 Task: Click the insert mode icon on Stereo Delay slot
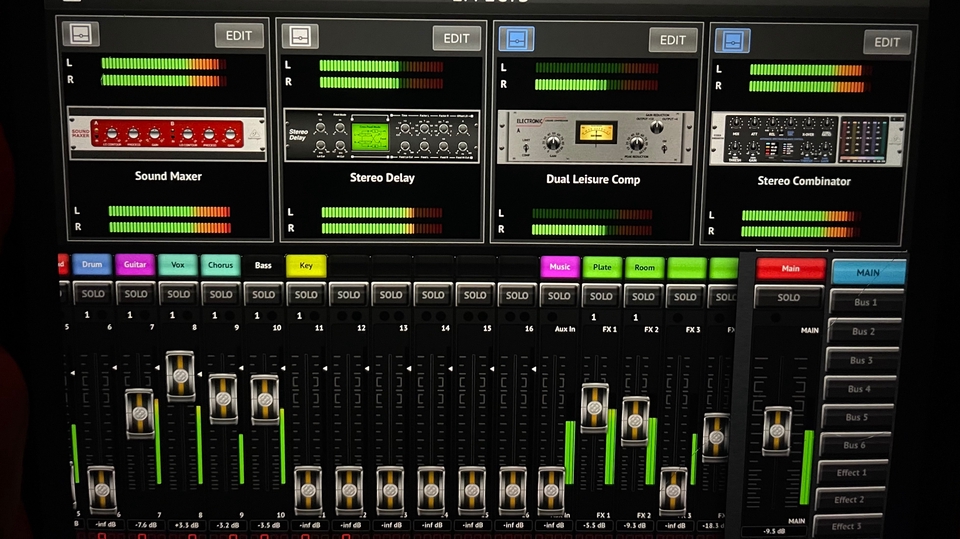298,37
